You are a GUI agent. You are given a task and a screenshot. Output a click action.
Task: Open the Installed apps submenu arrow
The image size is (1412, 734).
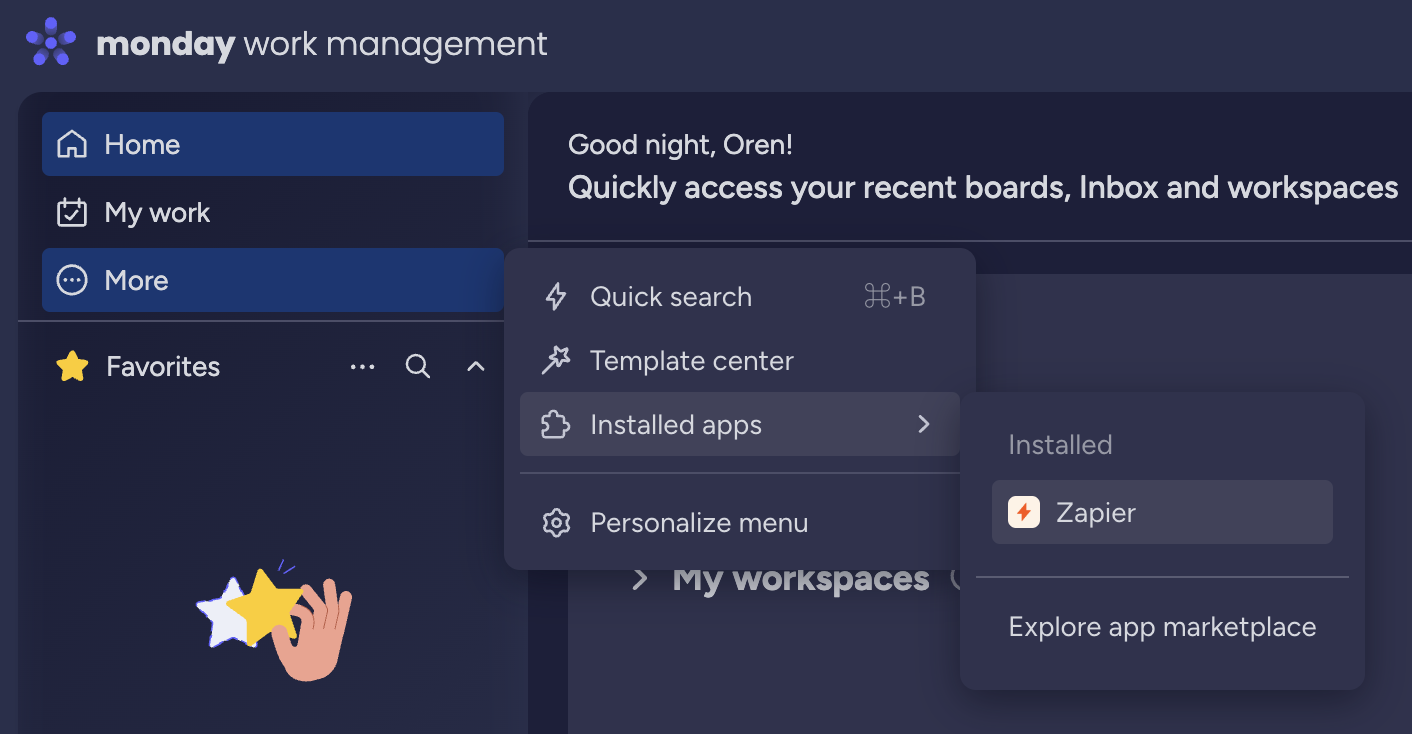click(x=923, y=424)
